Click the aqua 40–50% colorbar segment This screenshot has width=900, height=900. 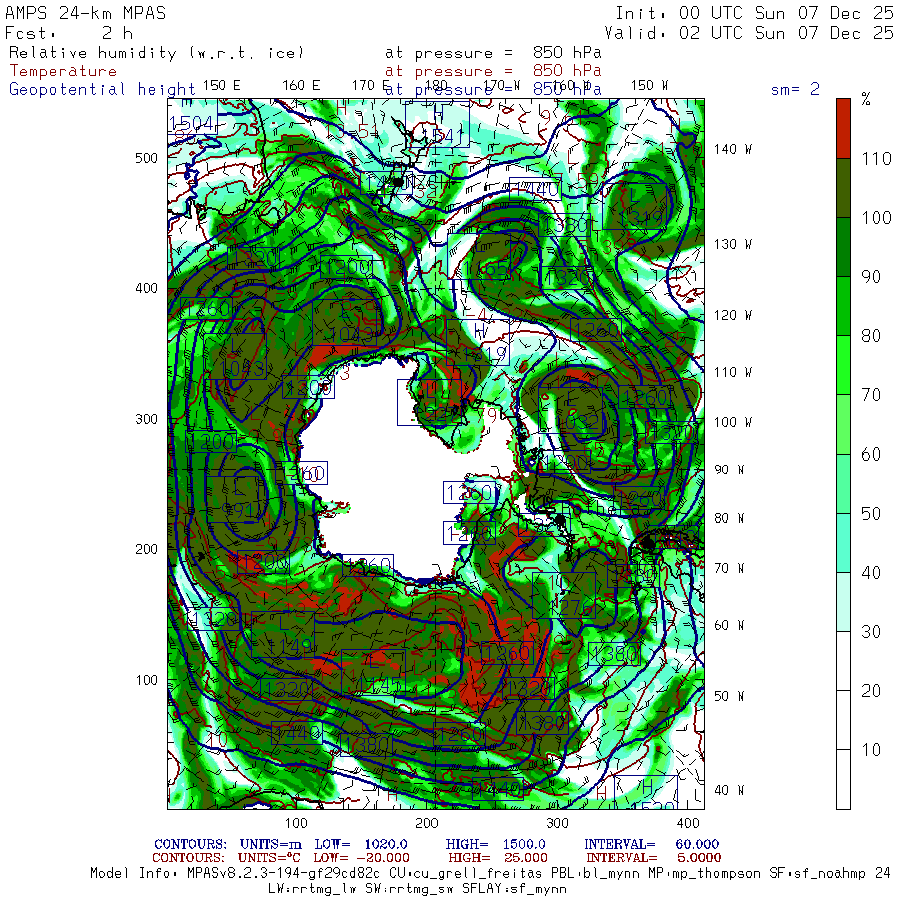pyautogui.click(x=843, y=543)
